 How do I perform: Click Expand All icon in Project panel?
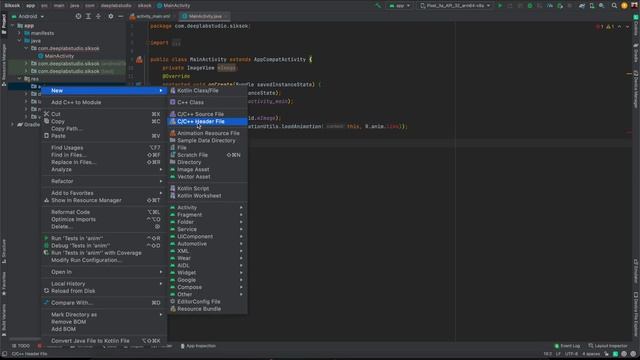[88, 16]
